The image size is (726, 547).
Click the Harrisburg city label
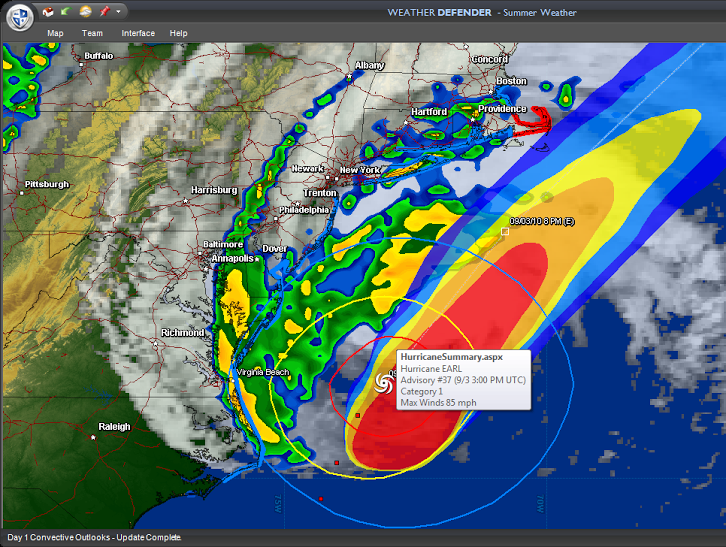pyautogui.click(x=214, y=190)
